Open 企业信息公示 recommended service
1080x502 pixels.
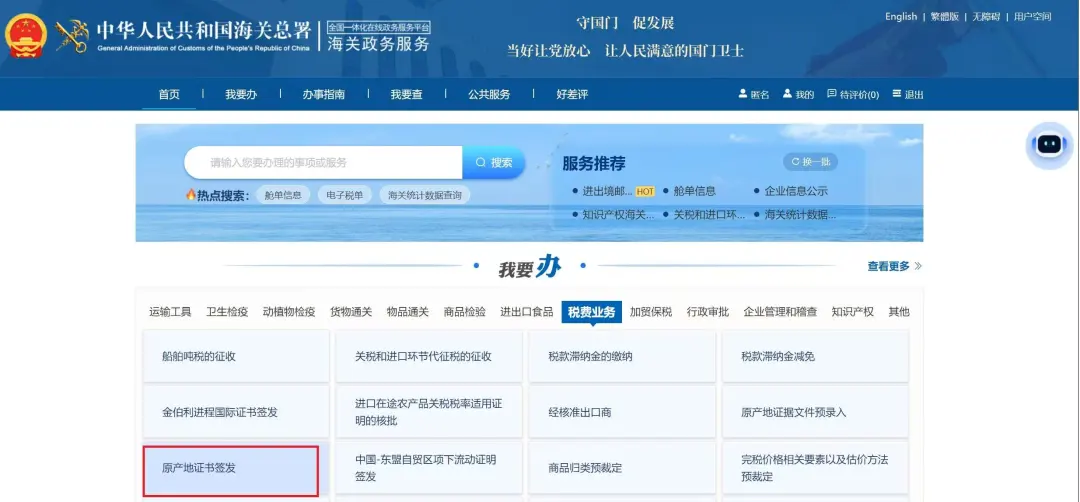point(795,191)
